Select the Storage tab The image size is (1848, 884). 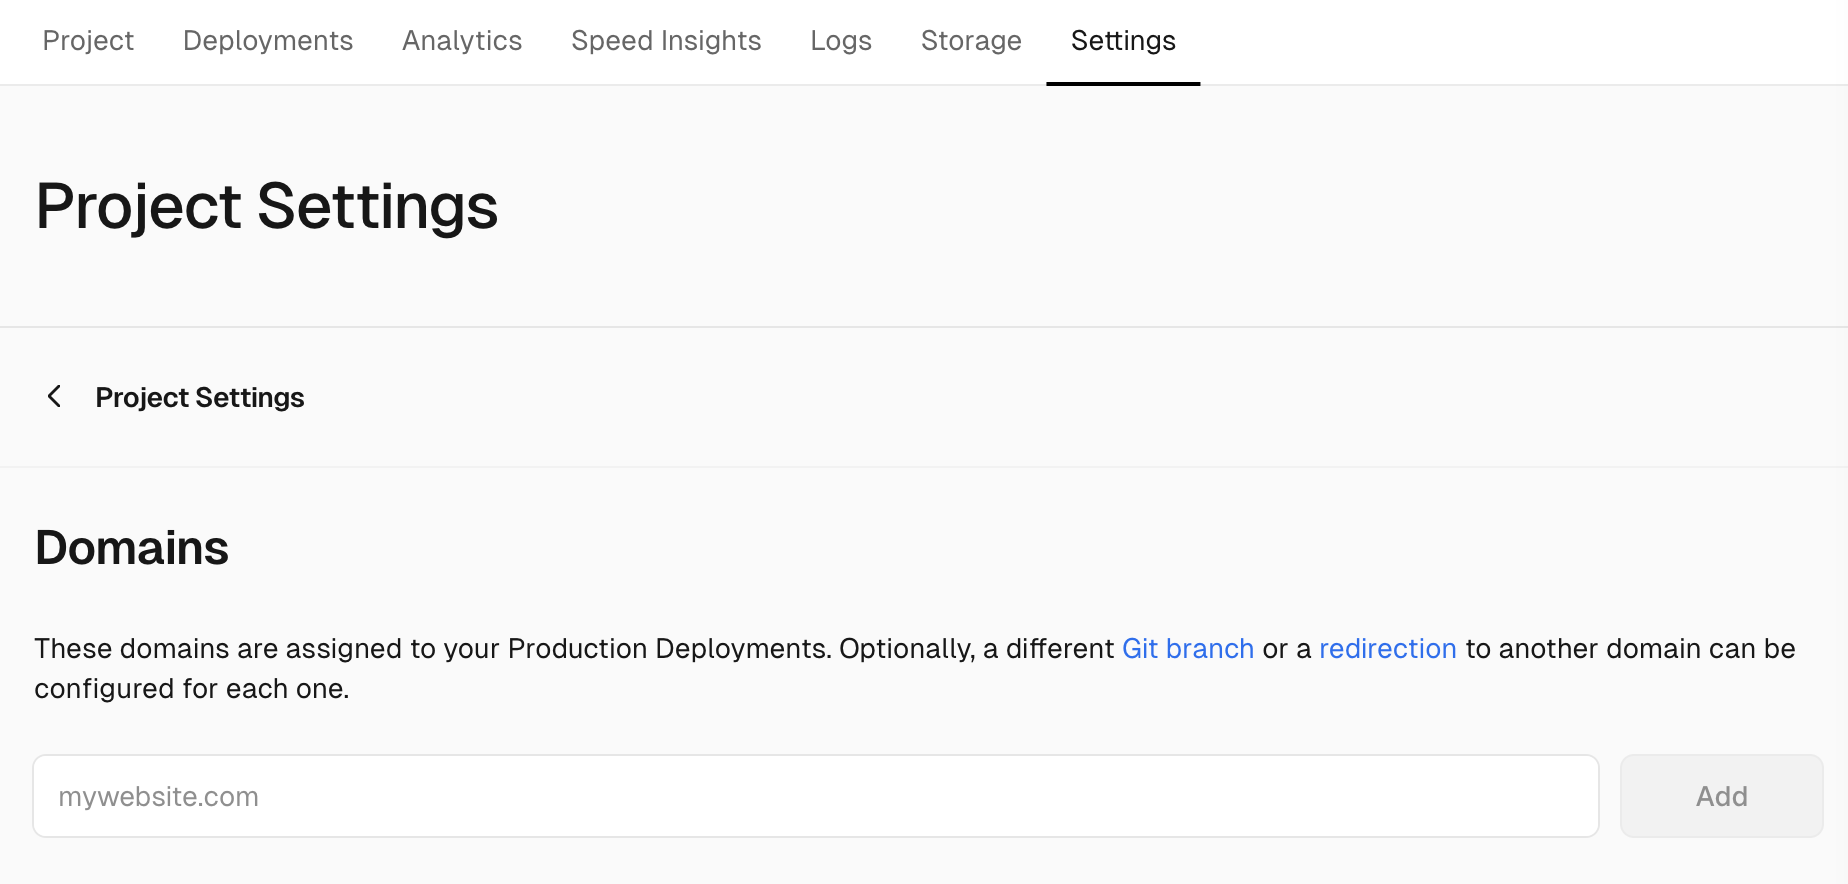pyautogui.click(x=971, y=41)
